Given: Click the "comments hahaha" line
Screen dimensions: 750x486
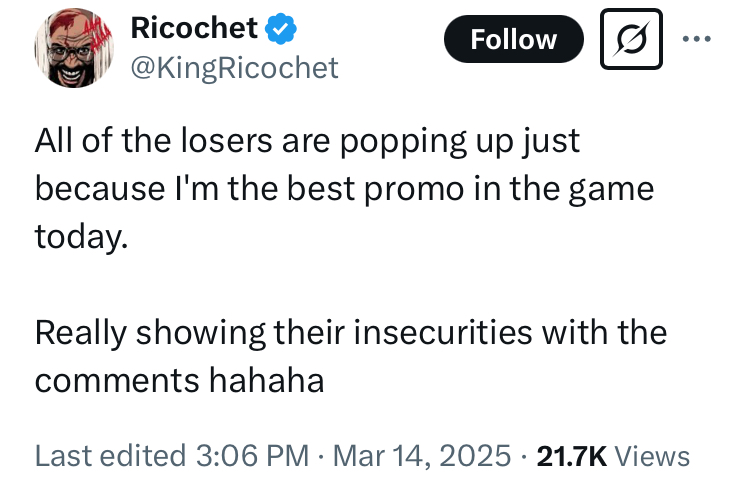Looking at the screenshot, I should coord(179,381).
